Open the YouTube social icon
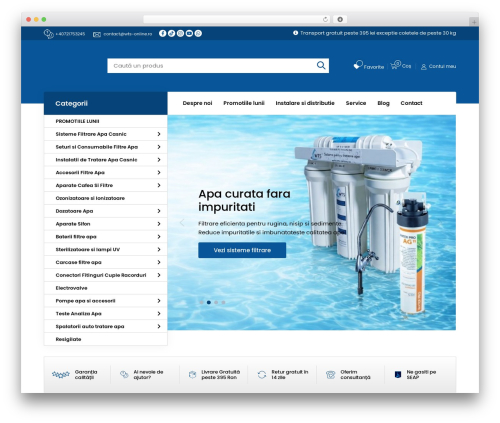Screen dimensions: 500x423 click(x=189, y=33)
